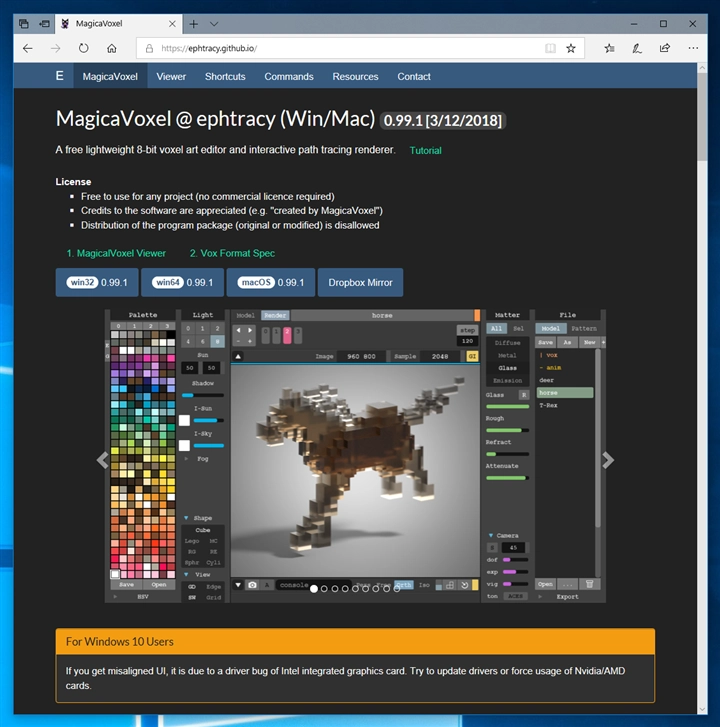
Task: Click the lock icon in the address bar
Action: coord(149,48)
